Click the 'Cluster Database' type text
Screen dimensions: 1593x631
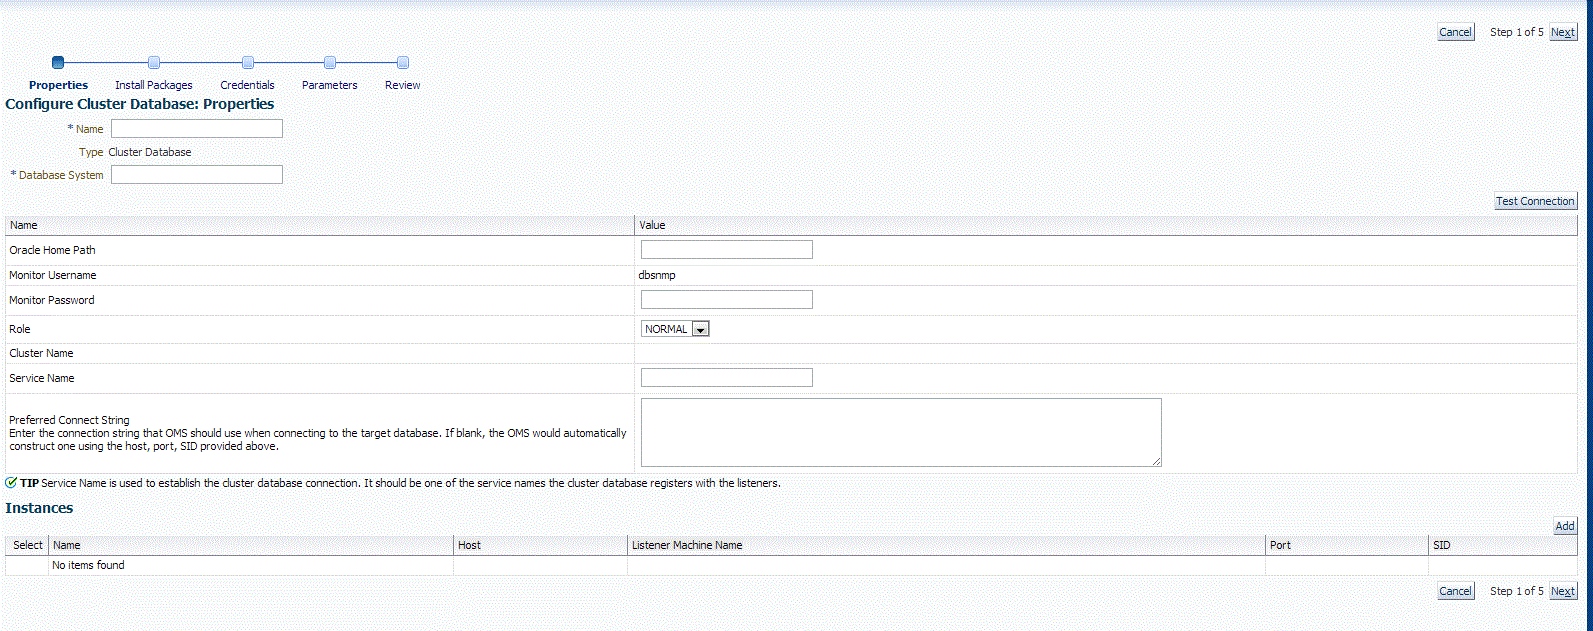[150, 152]
